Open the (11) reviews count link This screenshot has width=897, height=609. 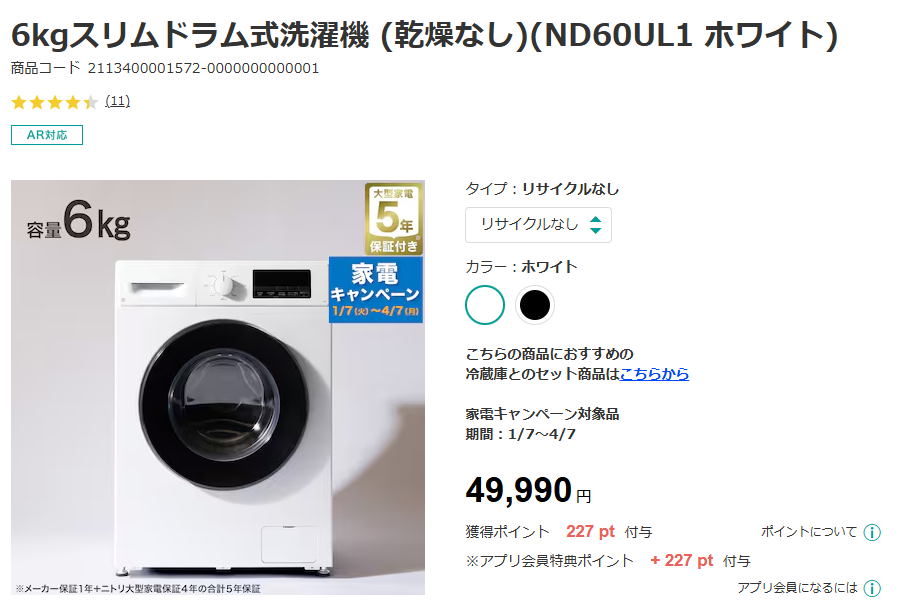point(117,101)
